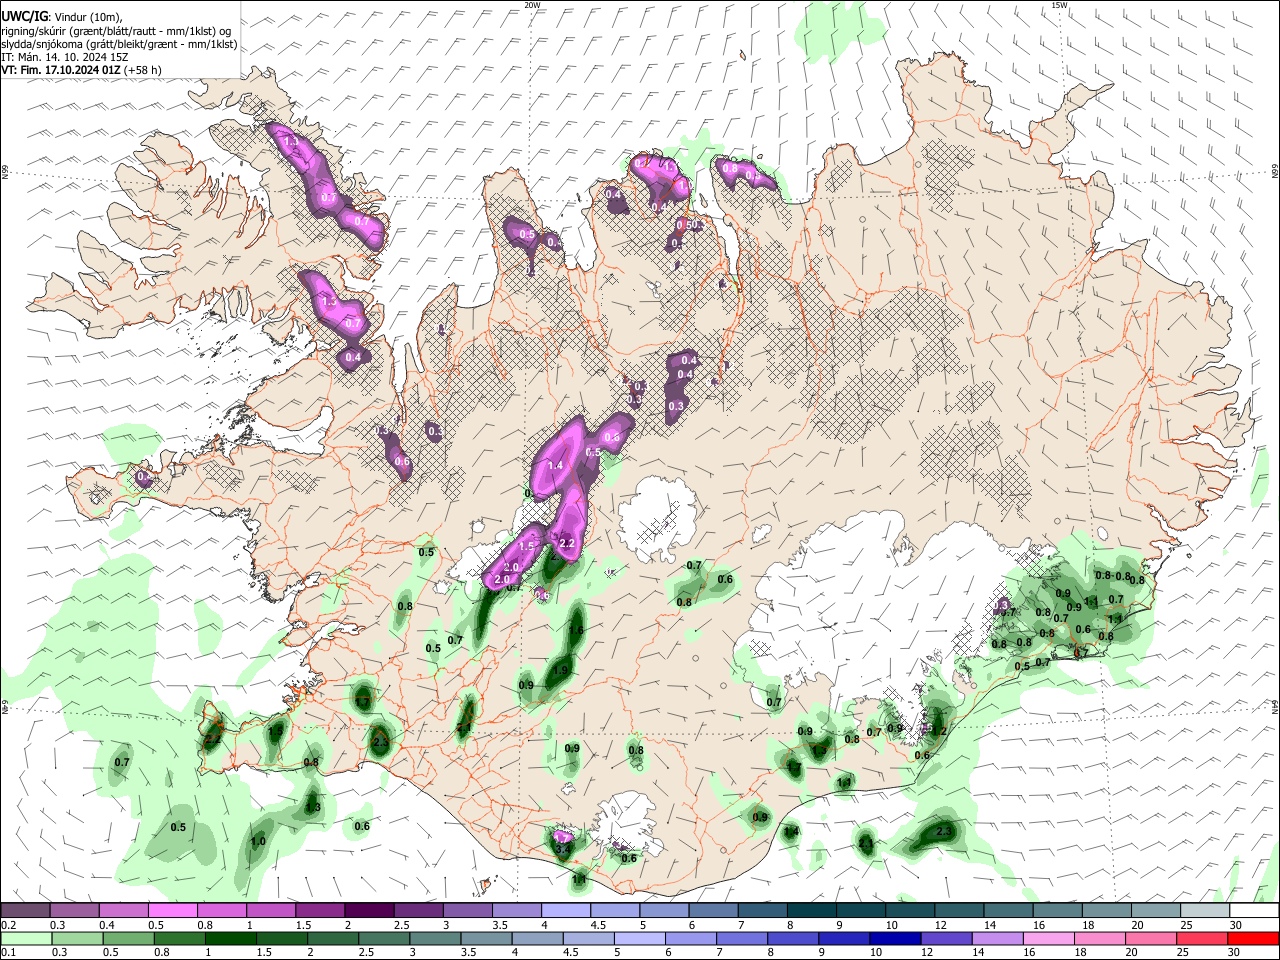
Task: Click the purple 2.2 snowfall value
Action: click(x=566, y=544)
